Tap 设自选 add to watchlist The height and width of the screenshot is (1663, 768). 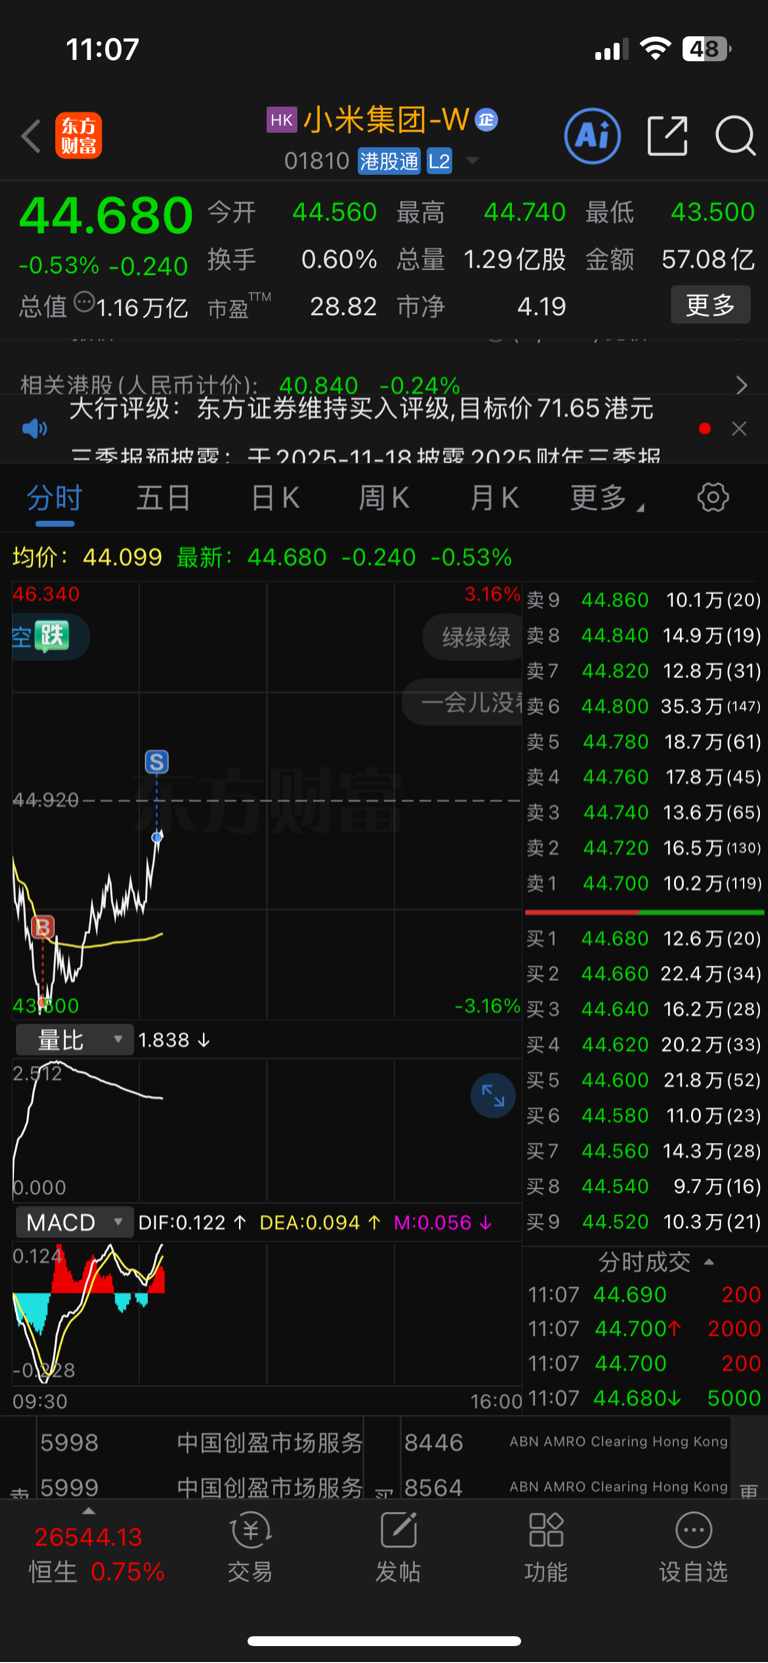click(693, 1549)
